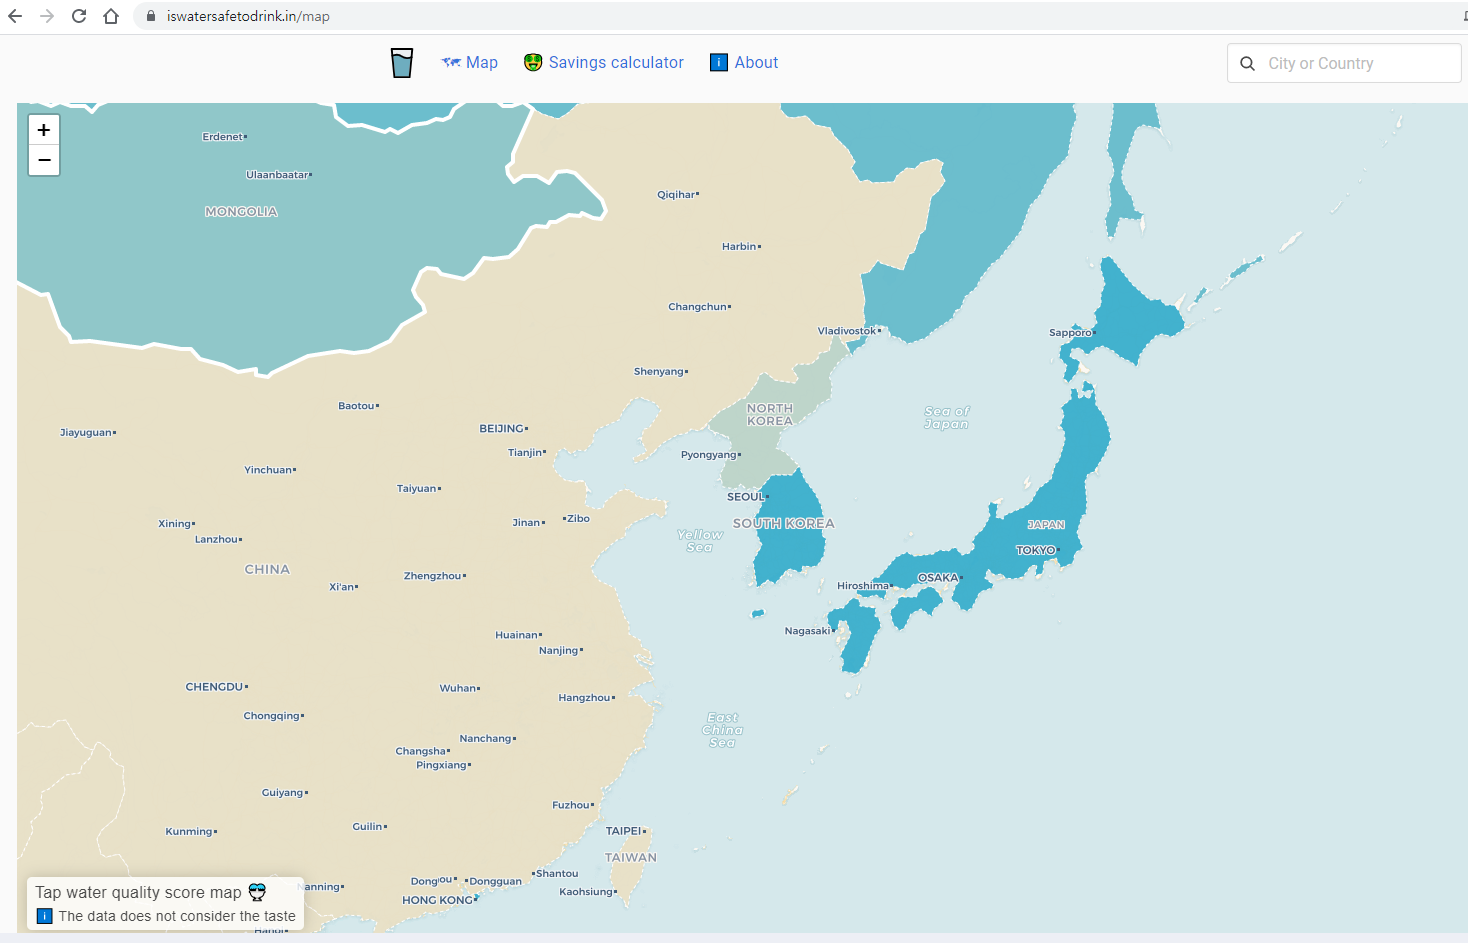Select the SOUTH KOREA label
Viewport: 1468px width, 943px height.
point(783,523)
